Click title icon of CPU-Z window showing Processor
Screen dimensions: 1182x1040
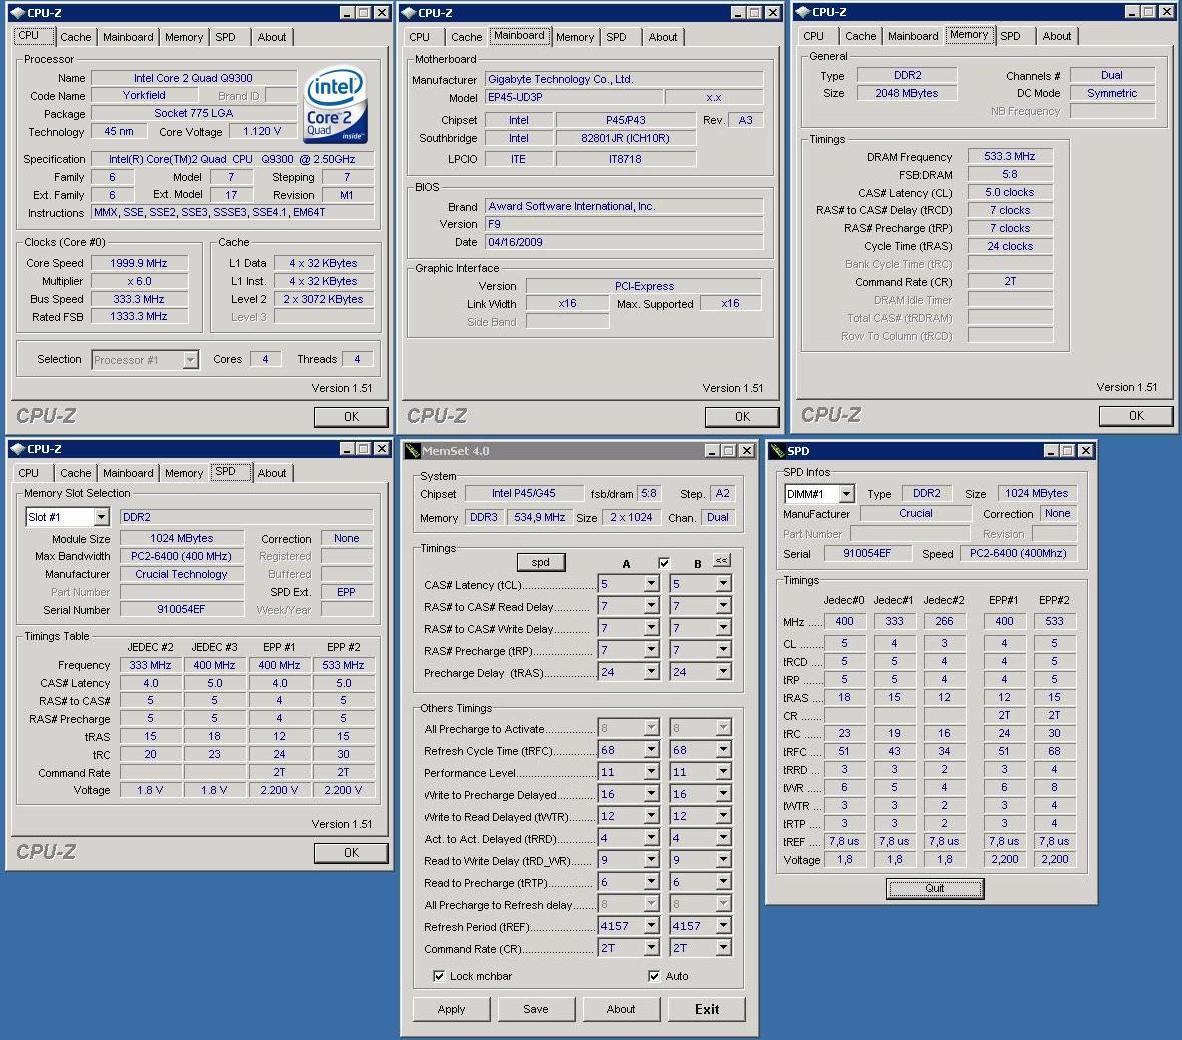tap(17, 13)
